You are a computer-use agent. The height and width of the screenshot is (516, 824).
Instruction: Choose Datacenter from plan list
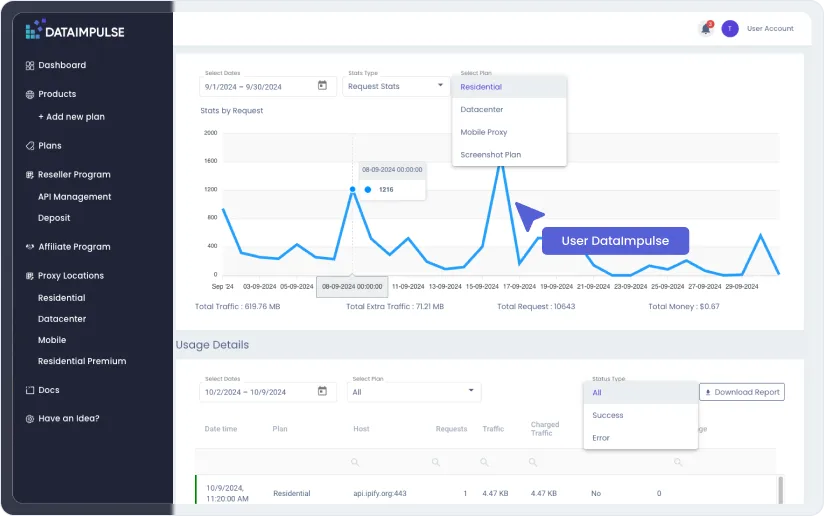pyautogui.click(x=509, y=109)
